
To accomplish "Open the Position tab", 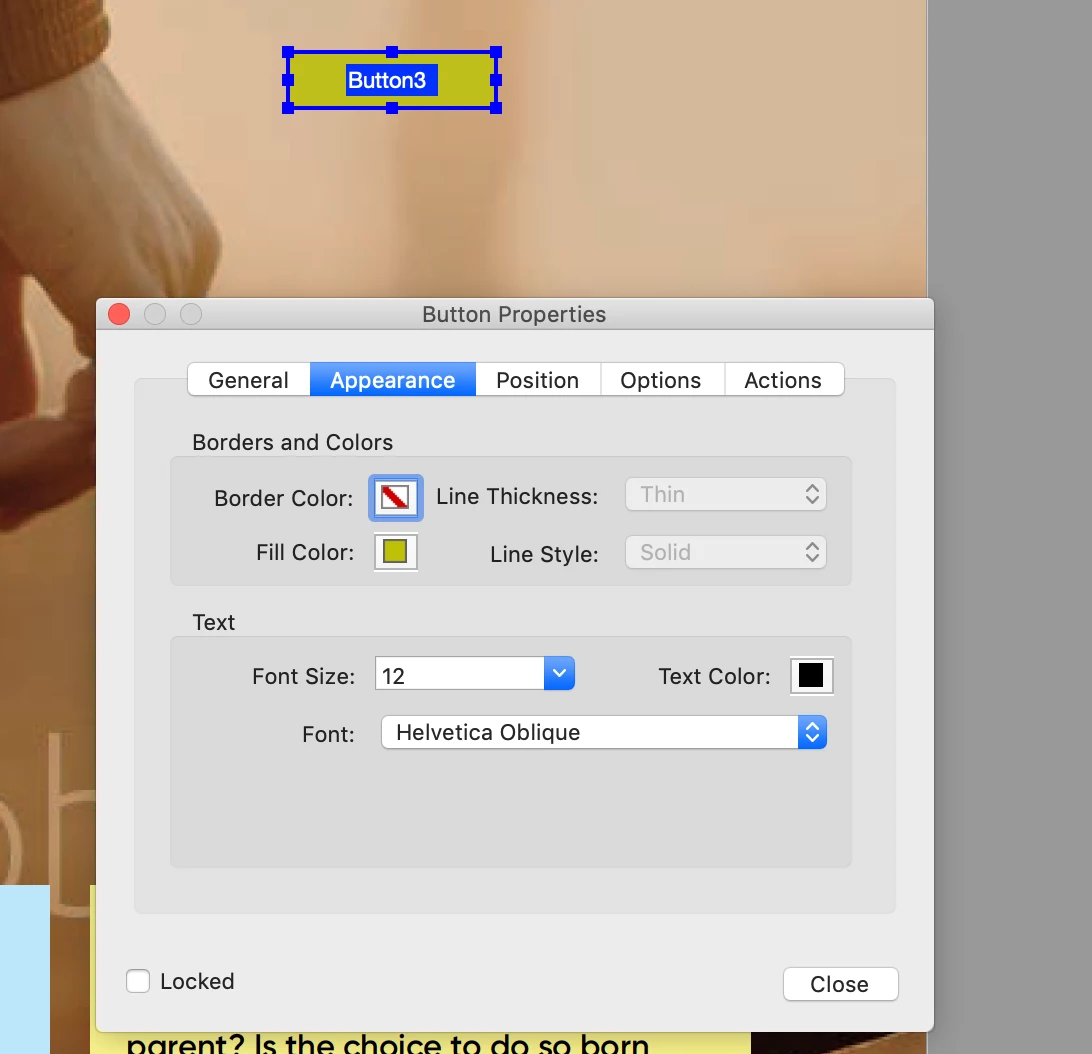I will tap(538, 380).
